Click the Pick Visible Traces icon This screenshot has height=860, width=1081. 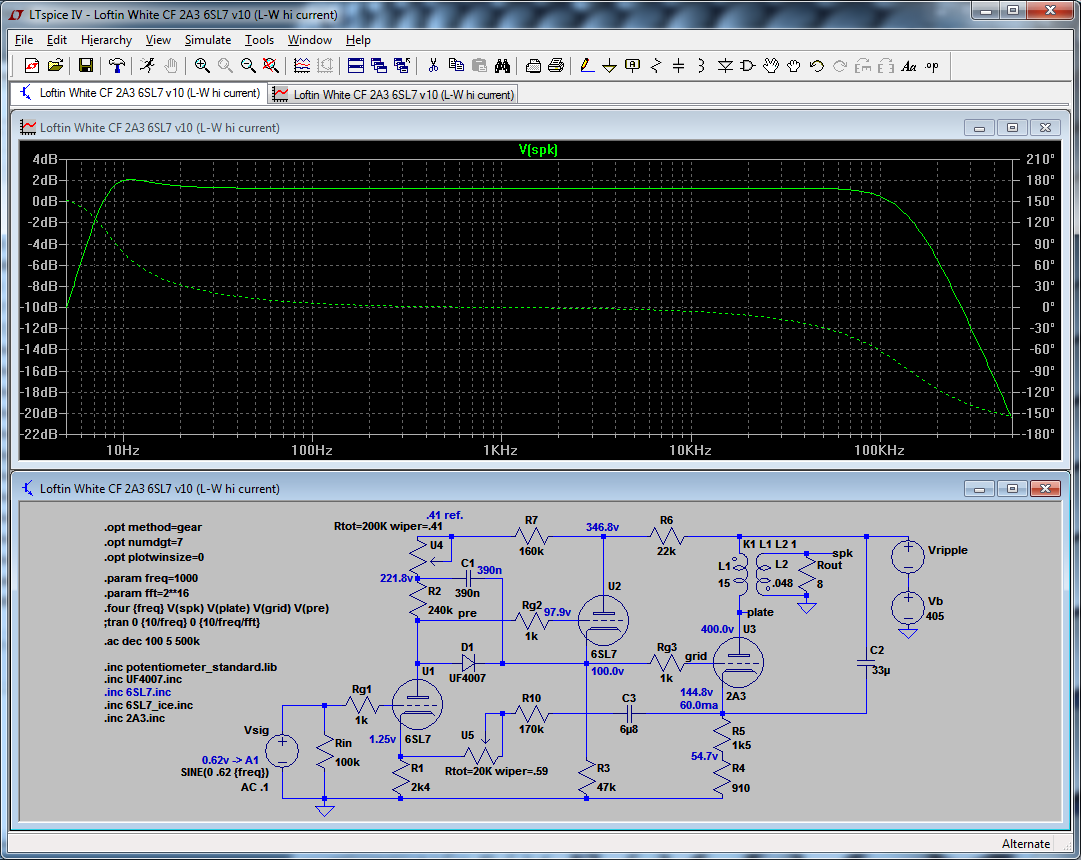[x=302, y=66]
